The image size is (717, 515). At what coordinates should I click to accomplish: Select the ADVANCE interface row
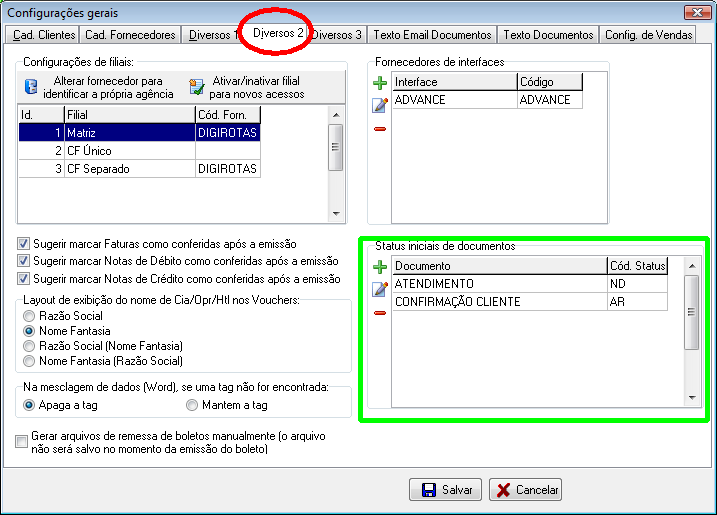(x=487, y=100)
